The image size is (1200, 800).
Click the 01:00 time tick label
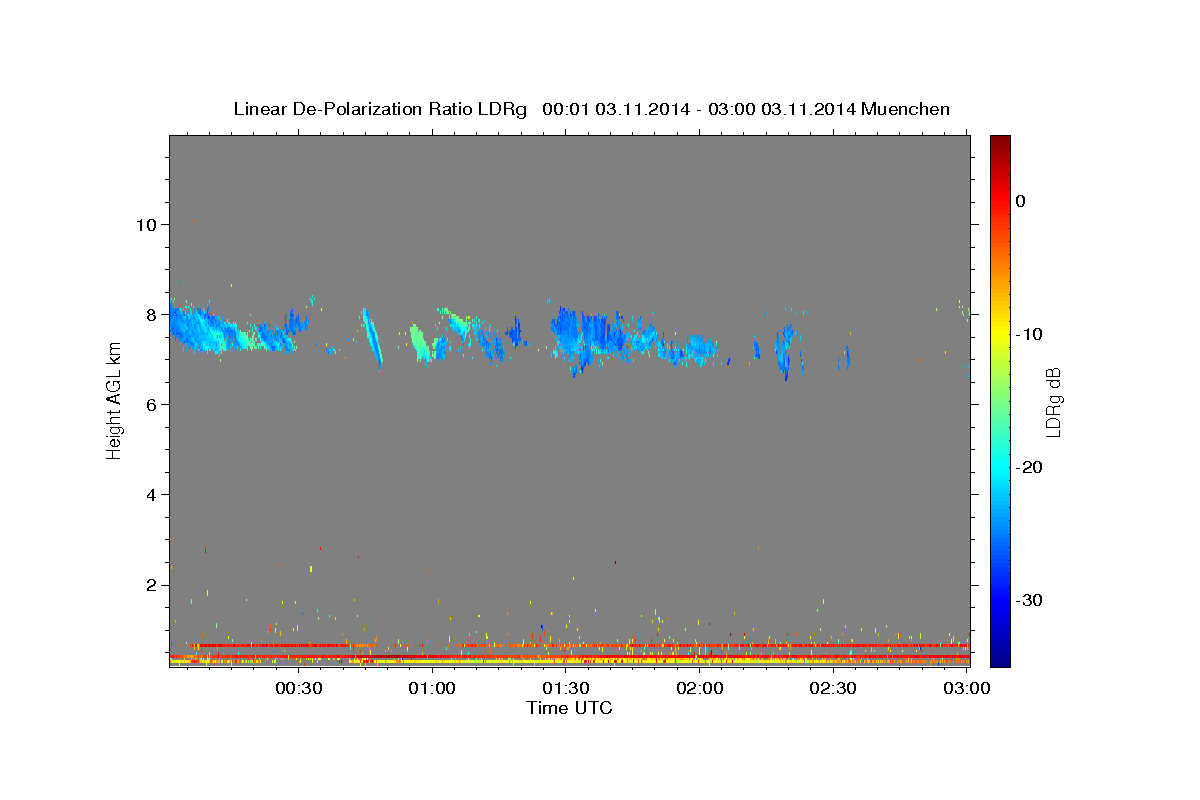[431, 688]
